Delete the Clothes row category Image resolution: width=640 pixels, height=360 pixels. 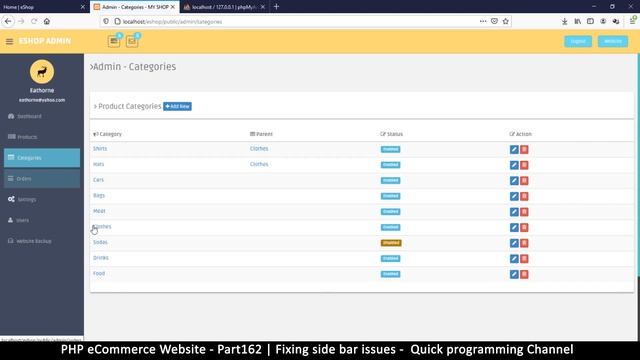pyautogui.click(x=524, y=227)
